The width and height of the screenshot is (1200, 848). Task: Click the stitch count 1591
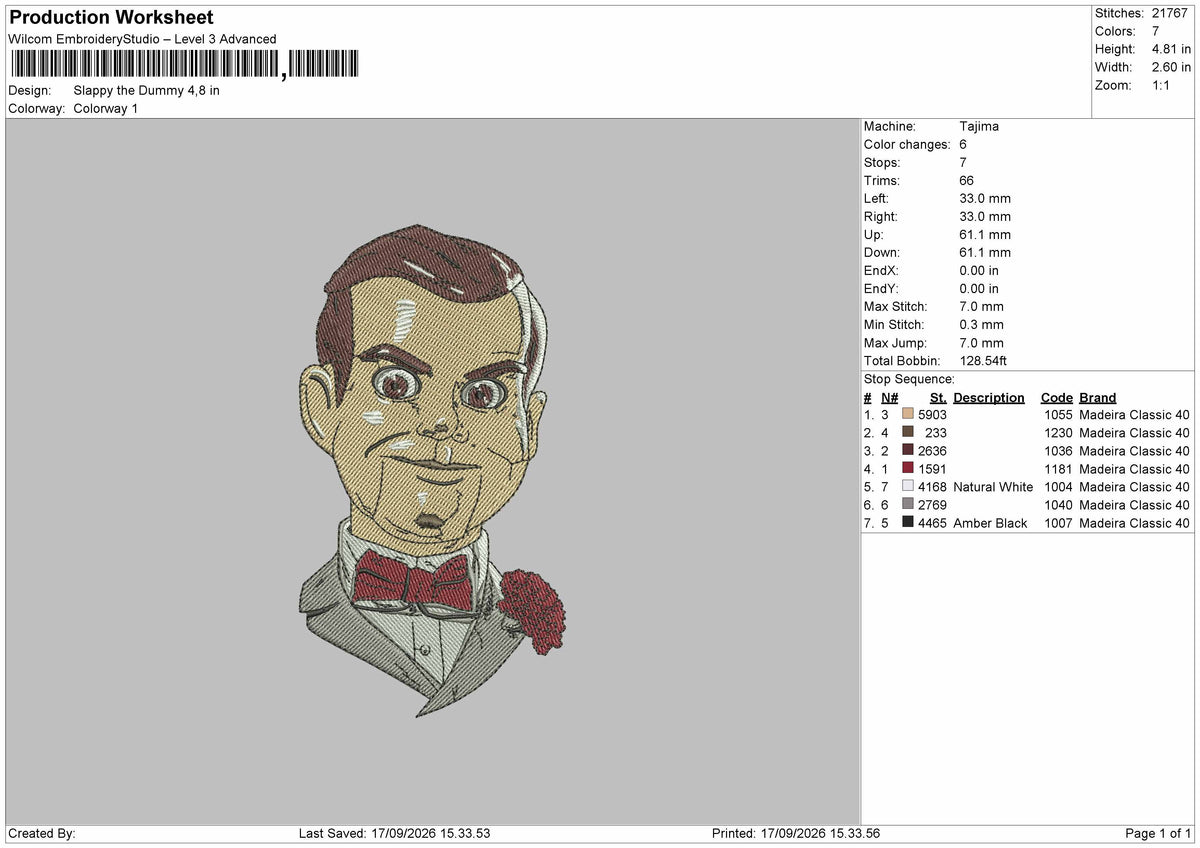(932, 468)
